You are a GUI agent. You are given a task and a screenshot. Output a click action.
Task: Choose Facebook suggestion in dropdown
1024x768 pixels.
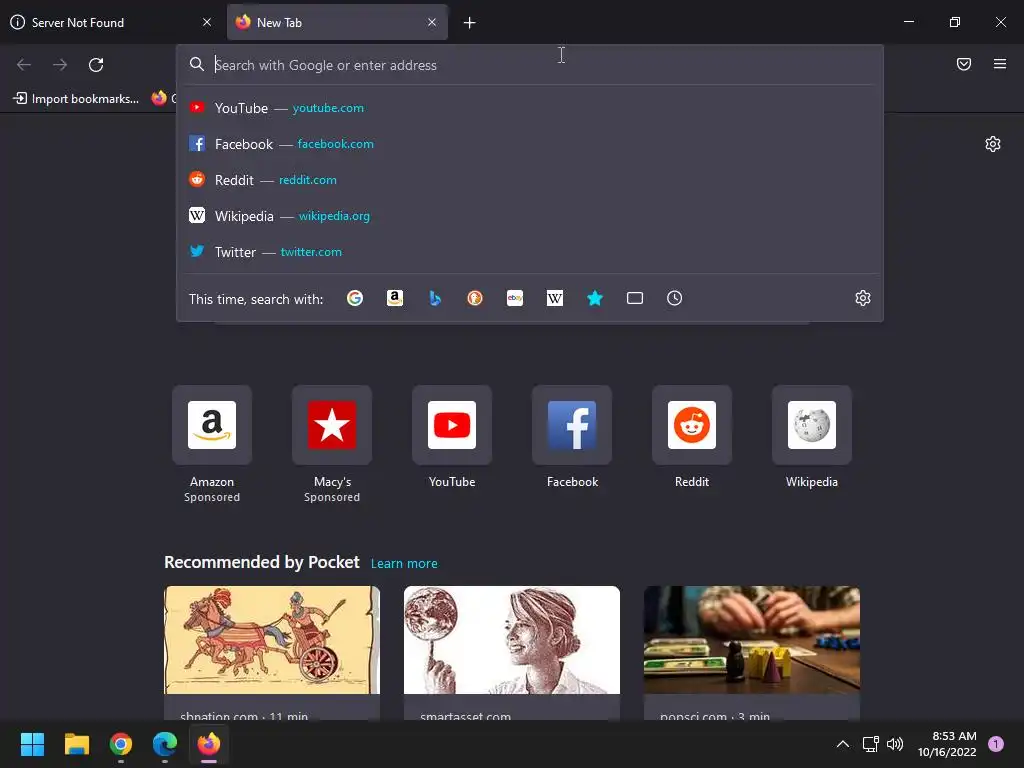click(530, 144)
